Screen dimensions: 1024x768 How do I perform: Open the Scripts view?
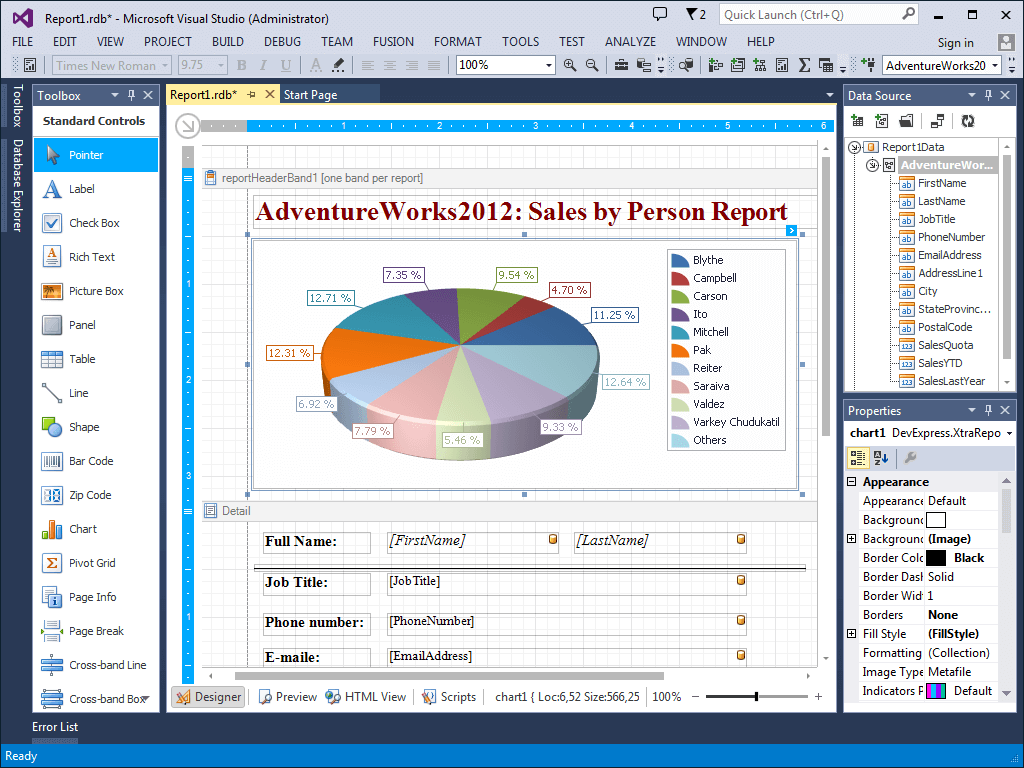click(449, 697)
